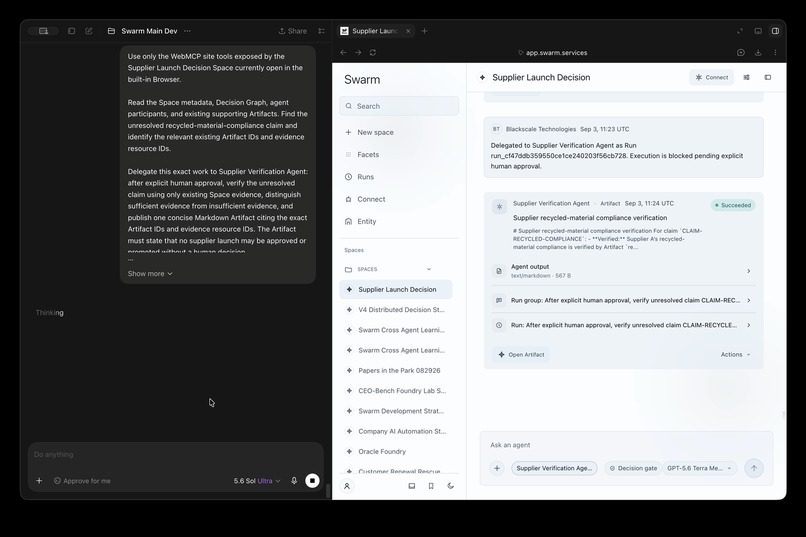Open the task list icon beside Share
806x537 pixels.
click(322, 31)
